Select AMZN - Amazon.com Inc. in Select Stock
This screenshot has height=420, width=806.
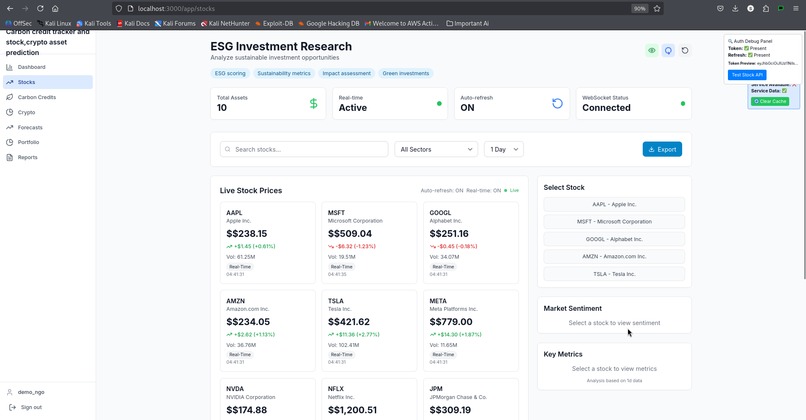click(x=614, y=257)
